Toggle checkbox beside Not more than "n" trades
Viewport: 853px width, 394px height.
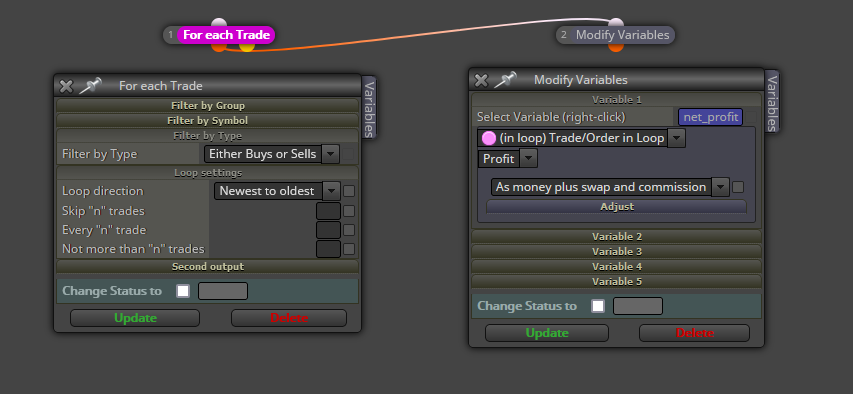(x=349, y=249)
